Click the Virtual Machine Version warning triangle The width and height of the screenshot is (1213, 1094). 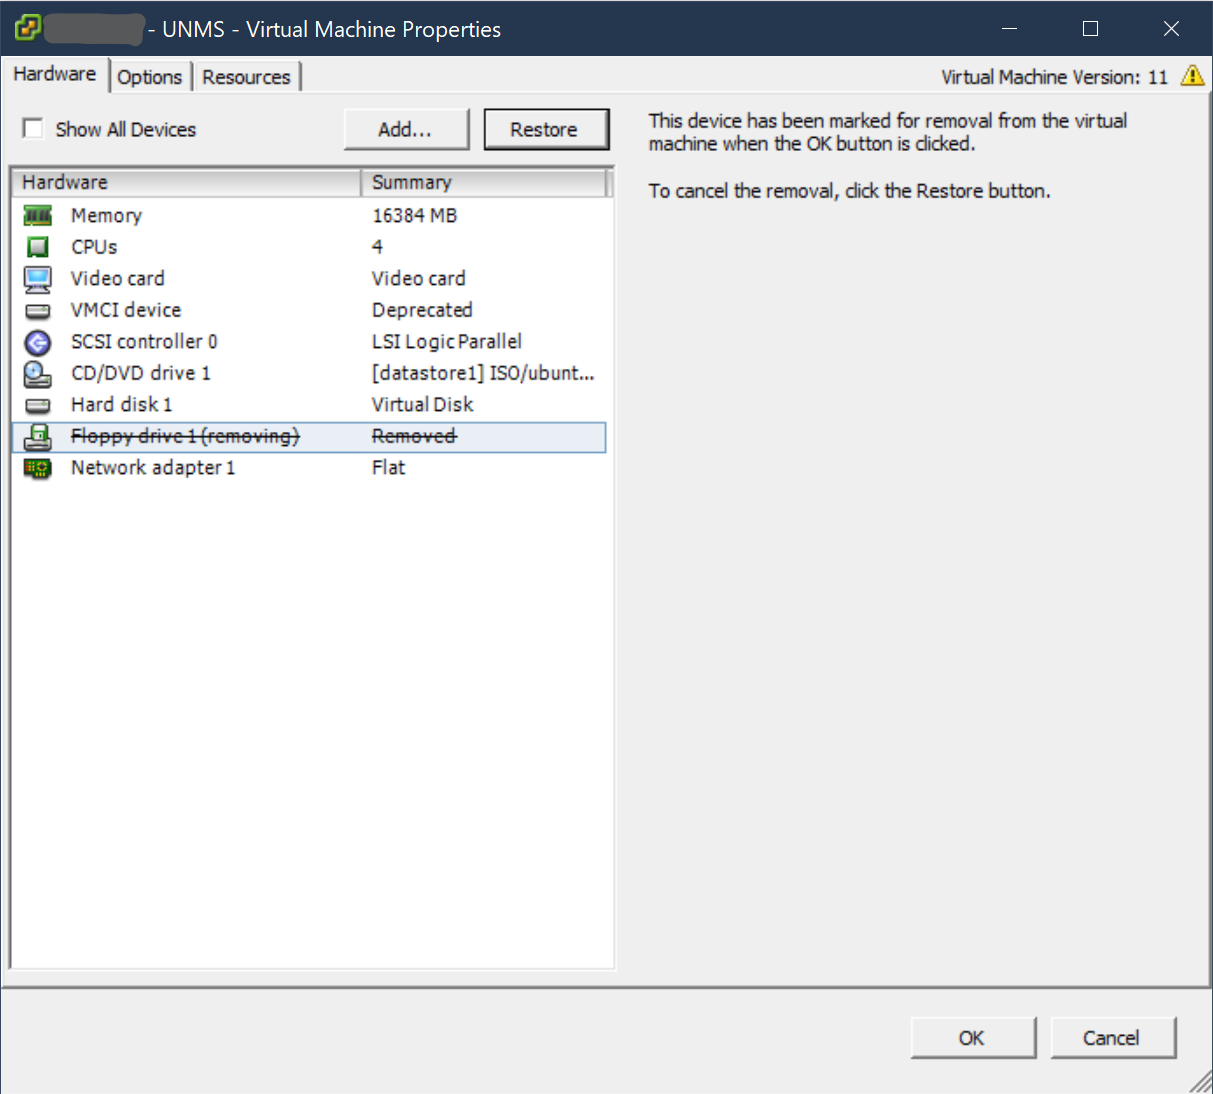point(1192,76)
